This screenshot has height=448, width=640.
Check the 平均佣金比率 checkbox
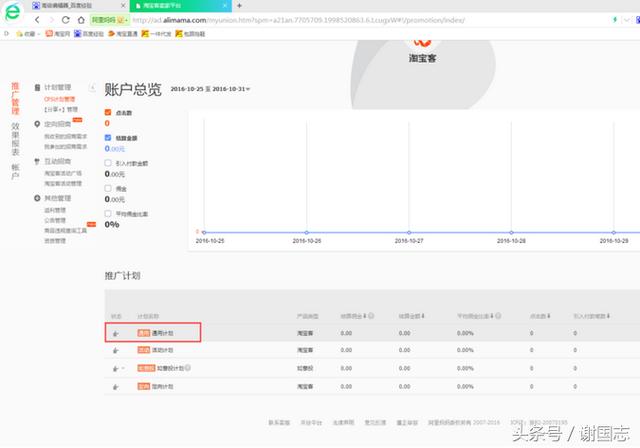pyautogui.click(x=108, y=213)
